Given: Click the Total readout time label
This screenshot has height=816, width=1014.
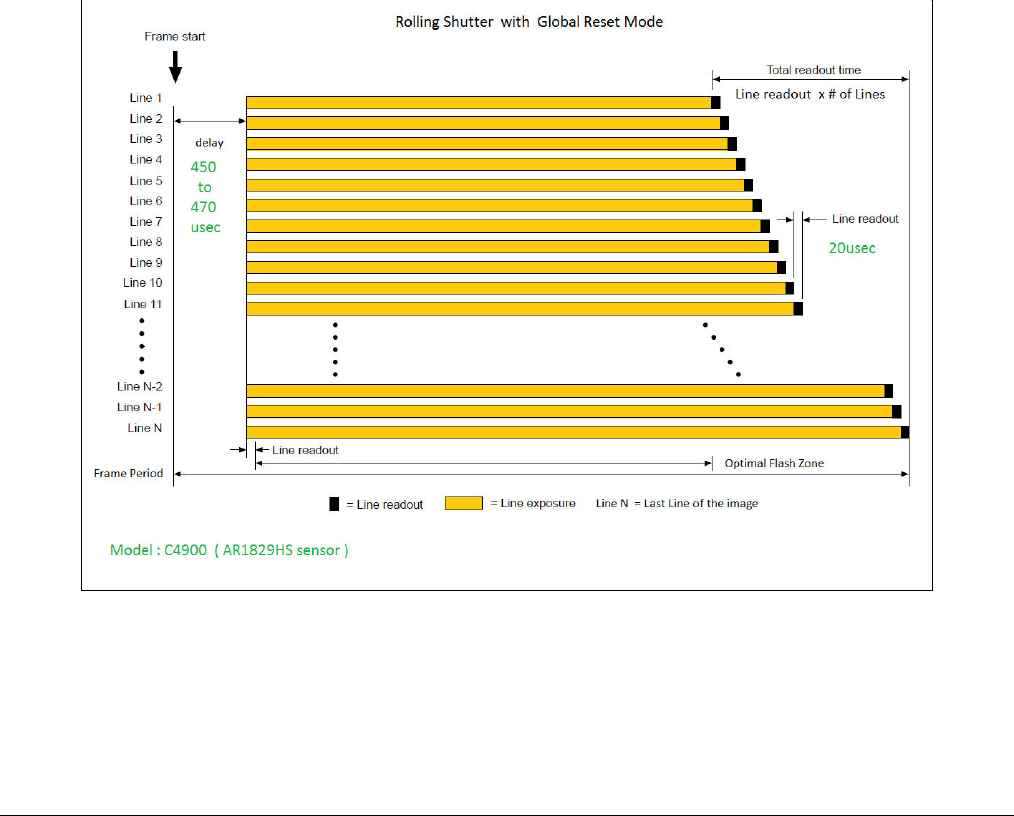Looking at the screenshot, I should 814,70.
